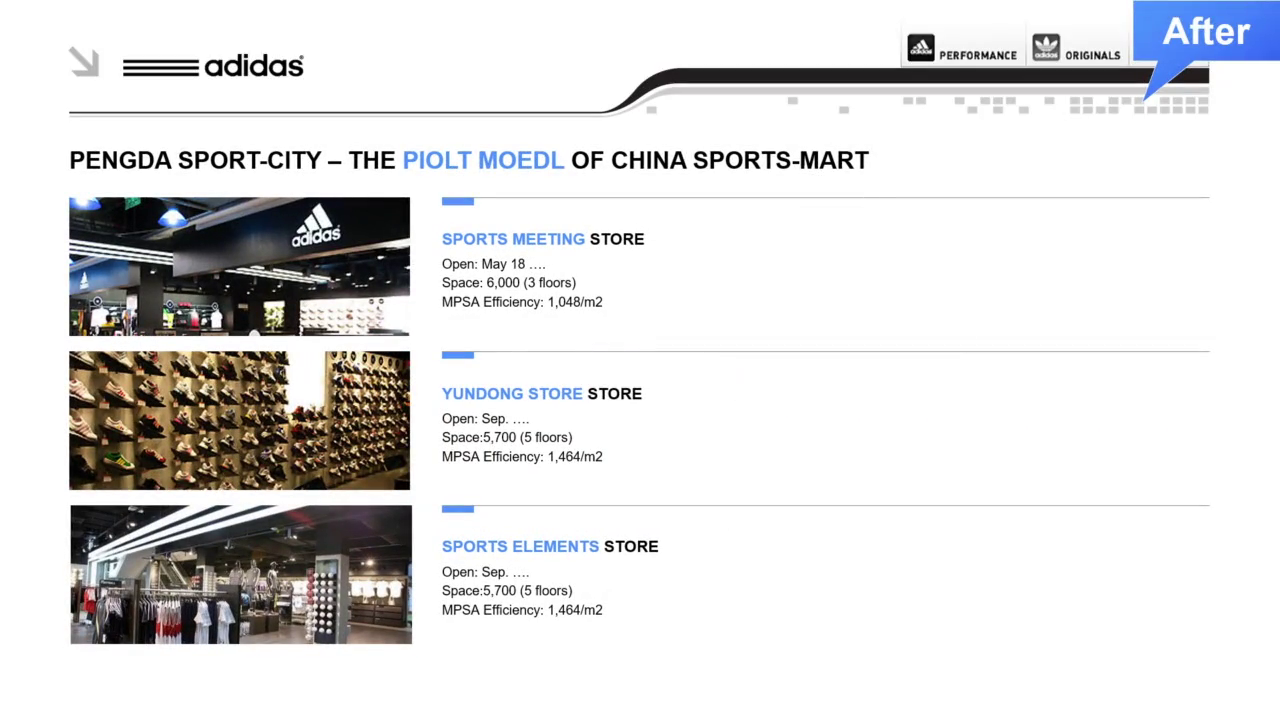Click the gray diagonal arrow icon
The image size is (1280, 720).
click(84, 62)
